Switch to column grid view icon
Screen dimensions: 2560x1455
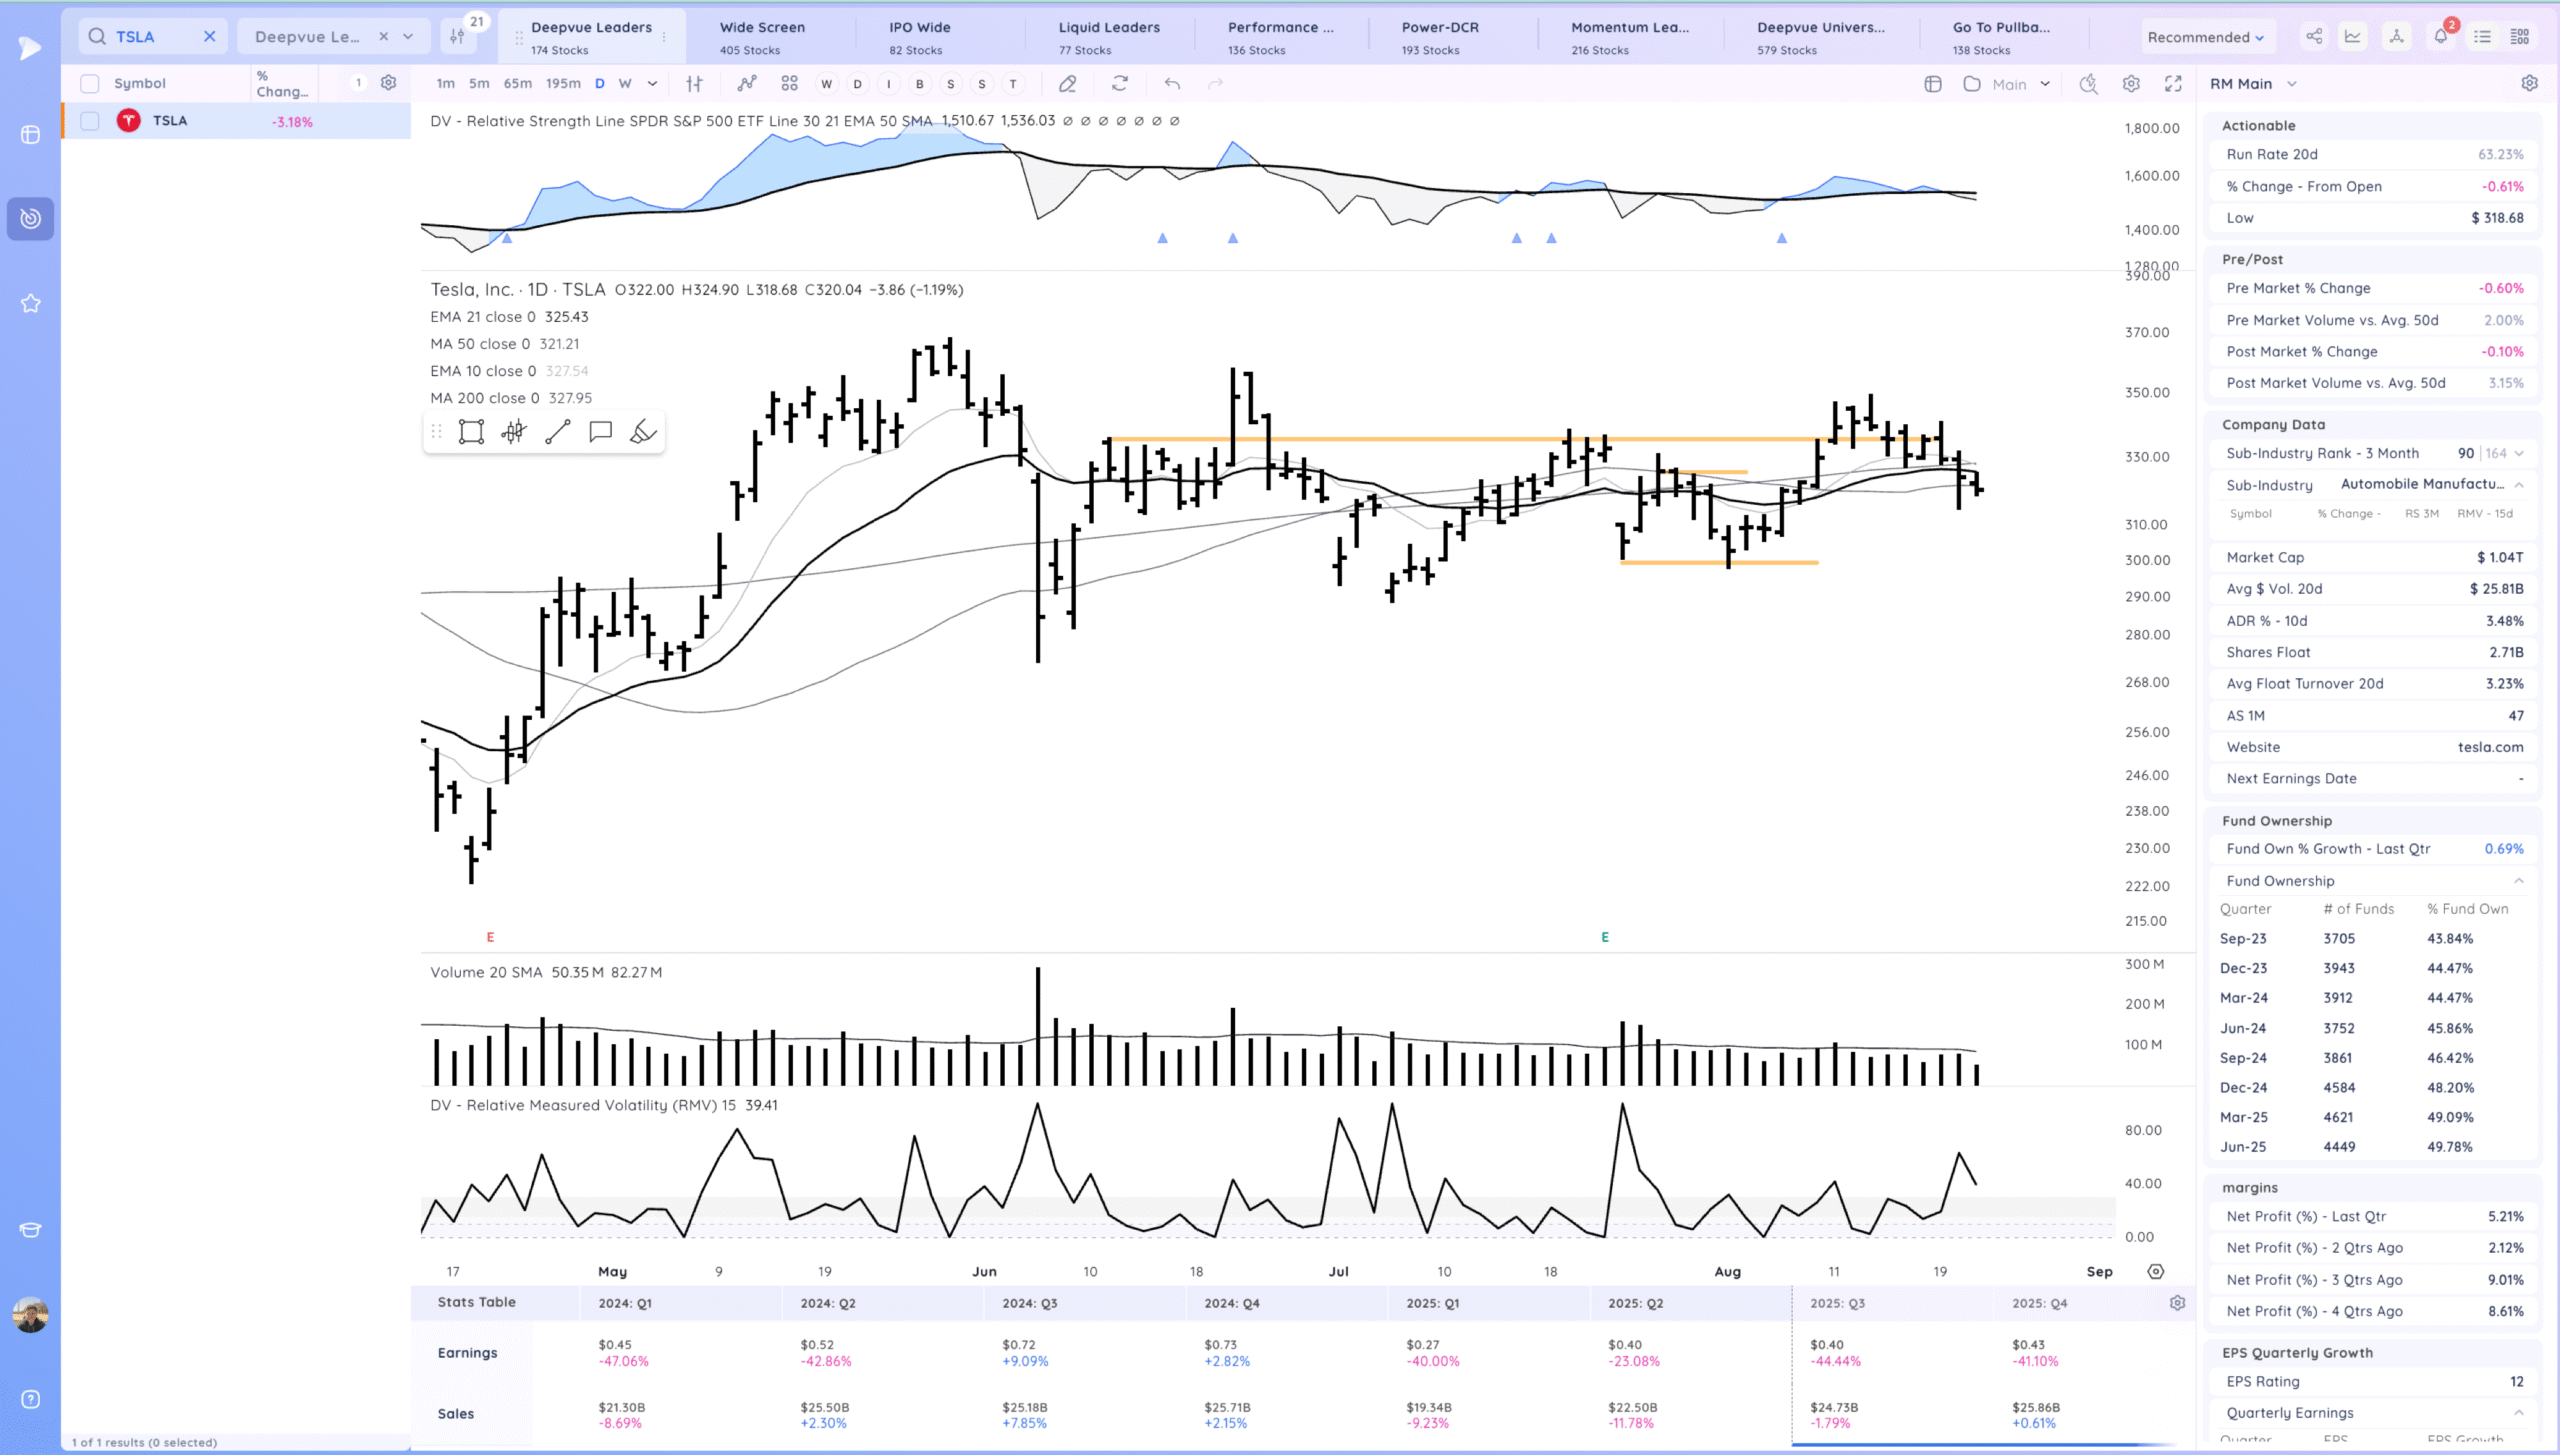2520,36
